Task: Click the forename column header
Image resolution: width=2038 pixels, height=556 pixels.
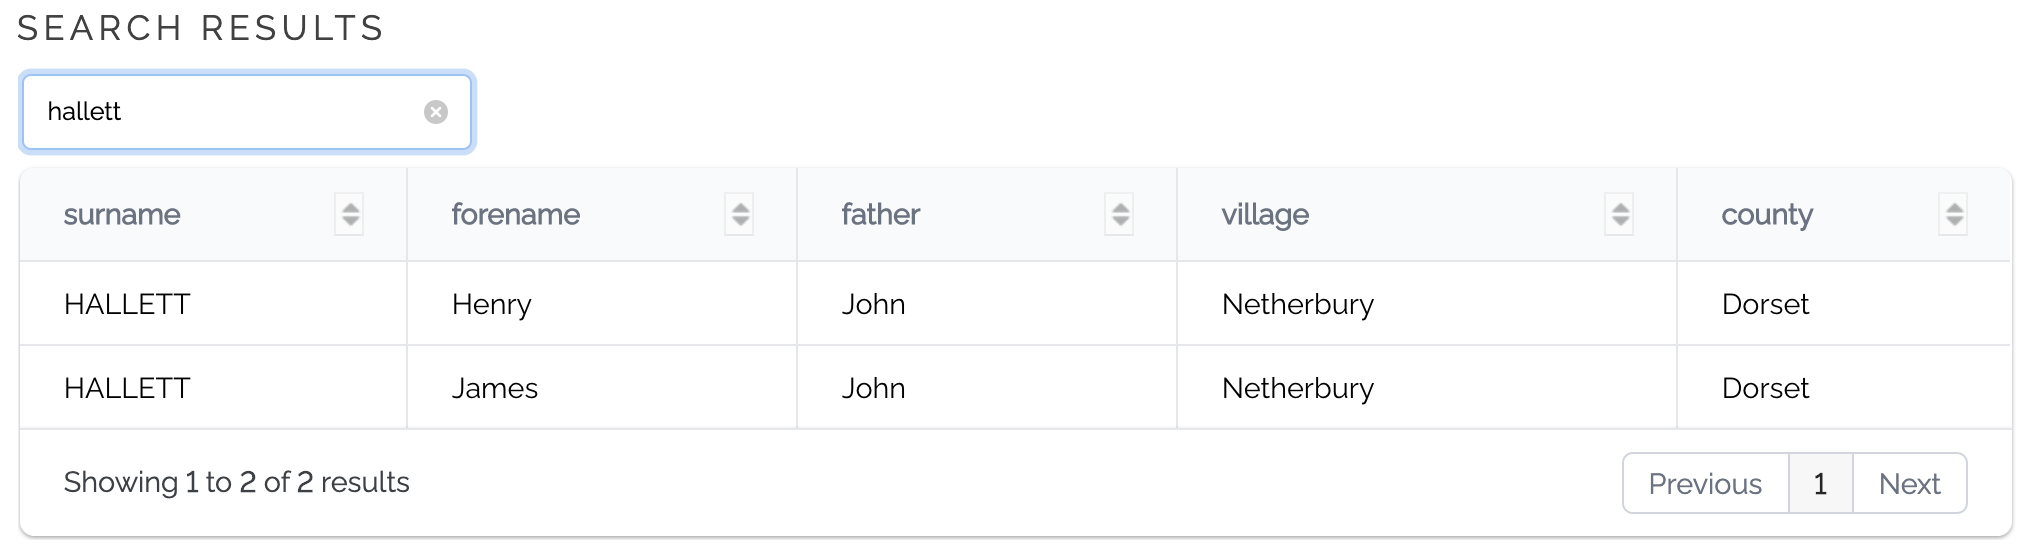Action: [x=602, y=214]
